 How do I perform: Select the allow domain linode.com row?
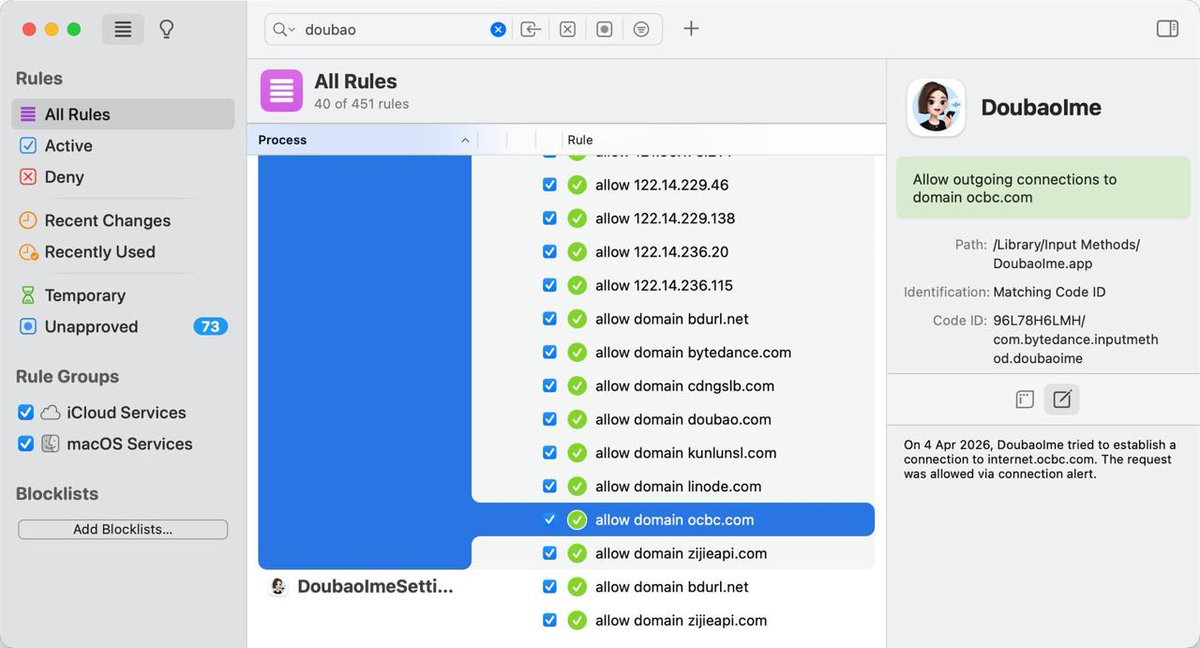point(673,486)
